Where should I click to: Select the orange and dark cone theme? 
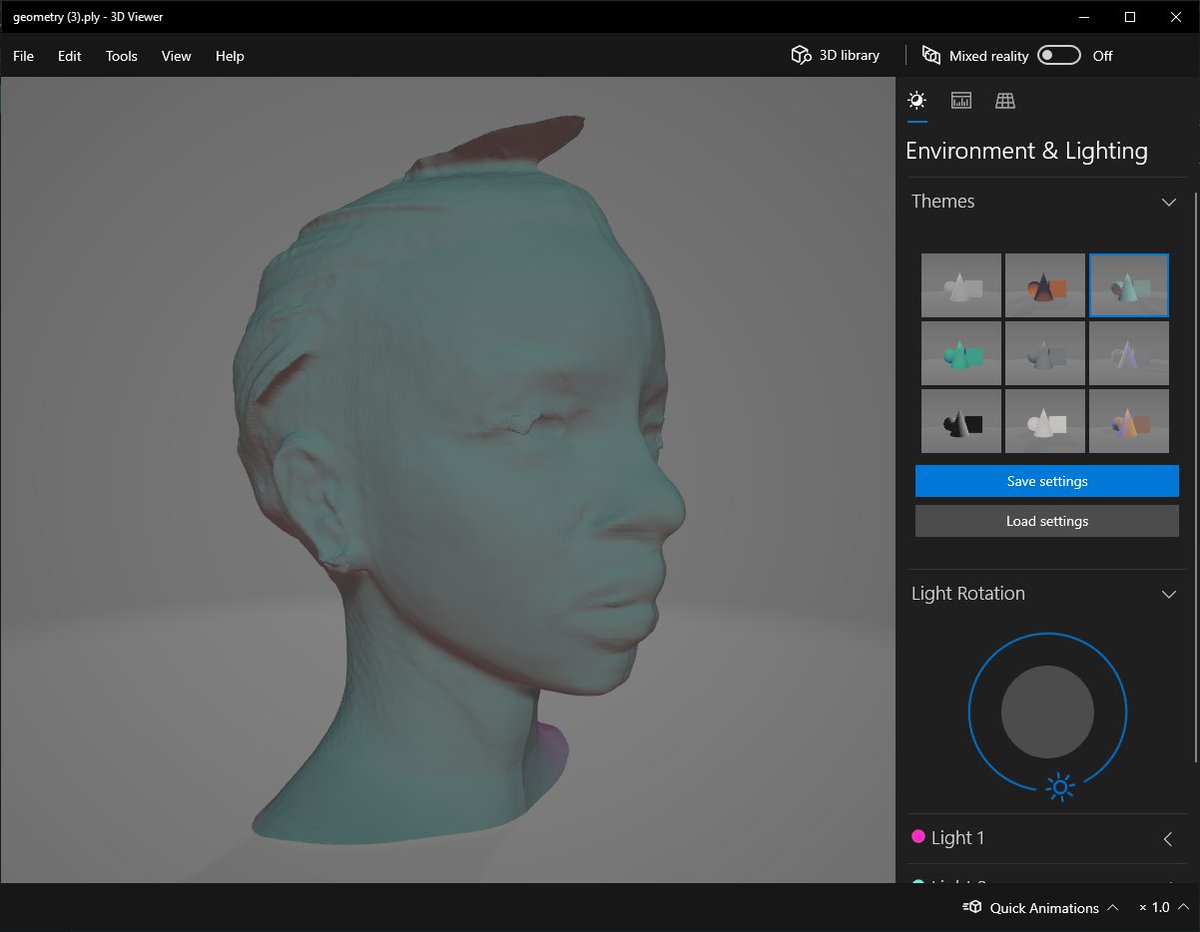coord(1045,285)
